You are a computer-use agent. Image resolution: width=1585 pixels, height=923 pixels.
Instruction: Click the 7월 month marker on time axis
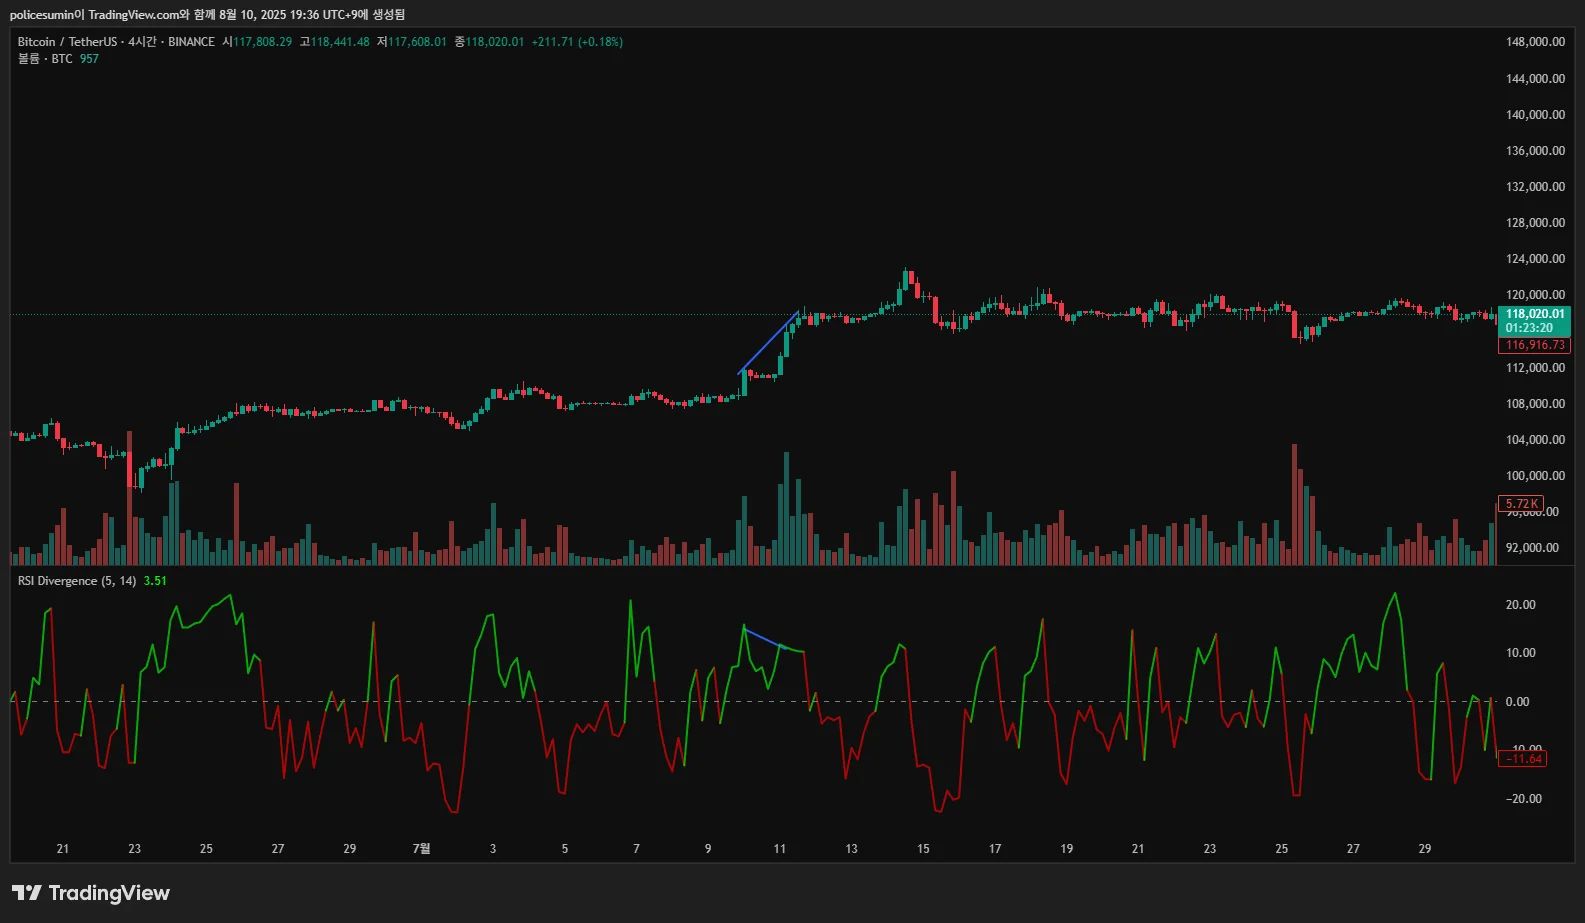pos(421,849)
